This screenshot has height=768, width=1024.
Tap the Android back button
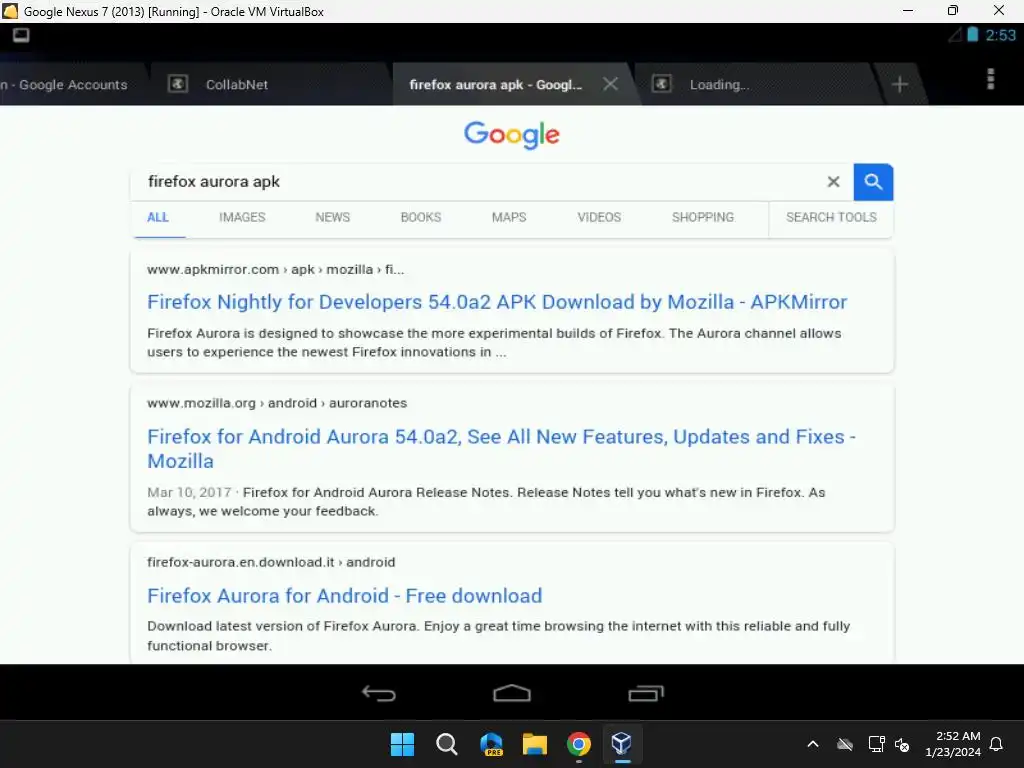click(379, 693)
